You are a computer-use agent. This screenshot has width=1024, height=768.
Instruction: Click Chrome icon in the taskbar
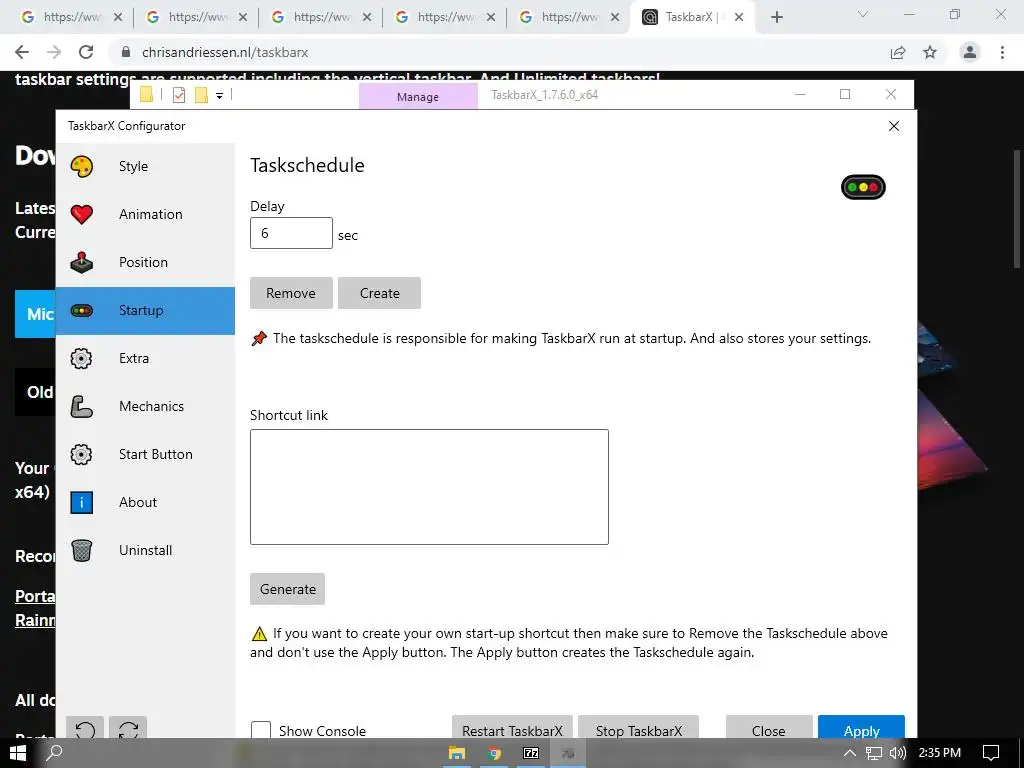point(494,753)
